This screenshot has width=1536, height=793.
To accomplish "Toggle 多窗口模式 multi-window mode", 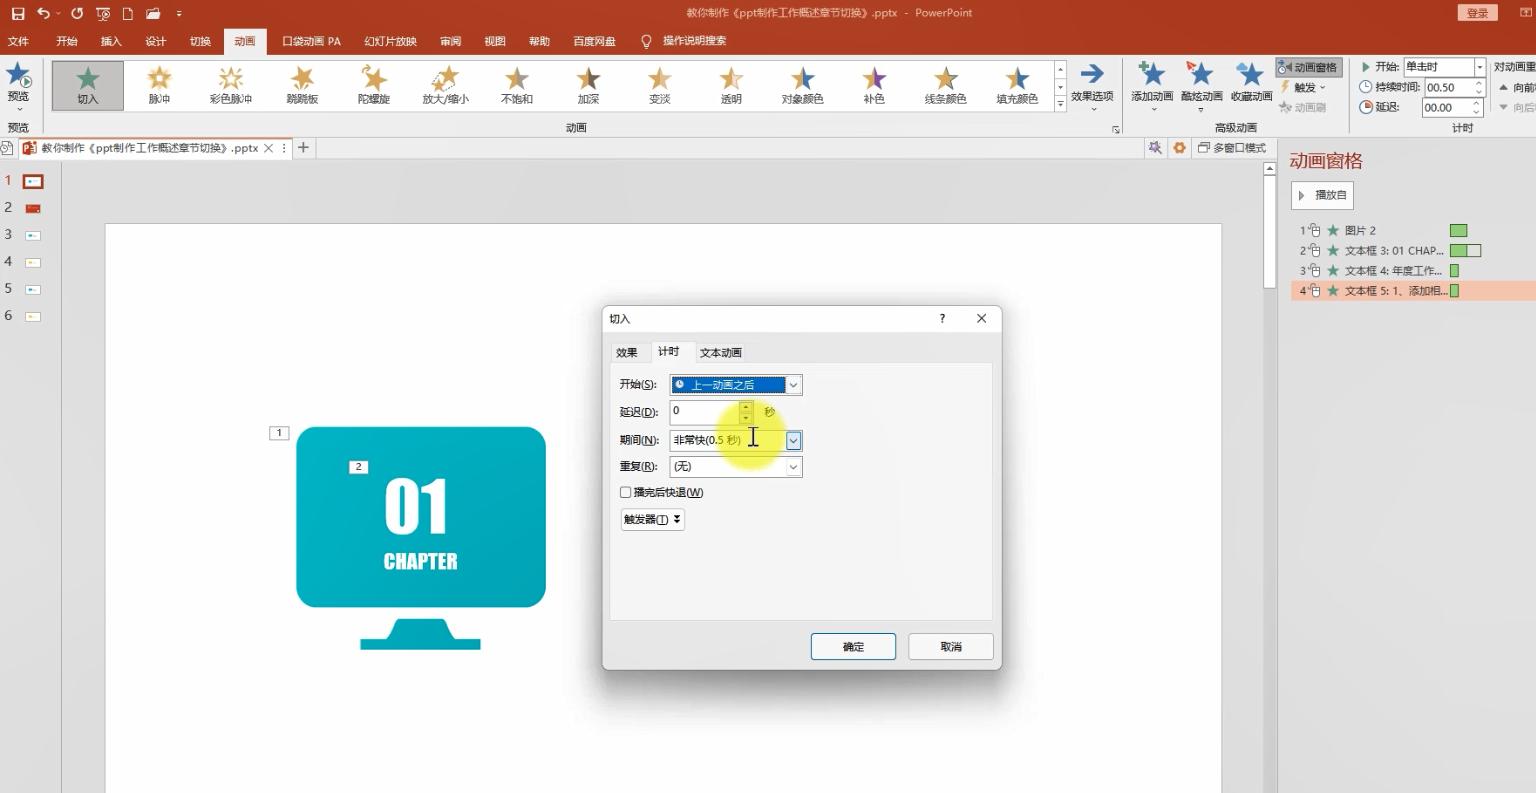I will click(x=1232, y=148).
